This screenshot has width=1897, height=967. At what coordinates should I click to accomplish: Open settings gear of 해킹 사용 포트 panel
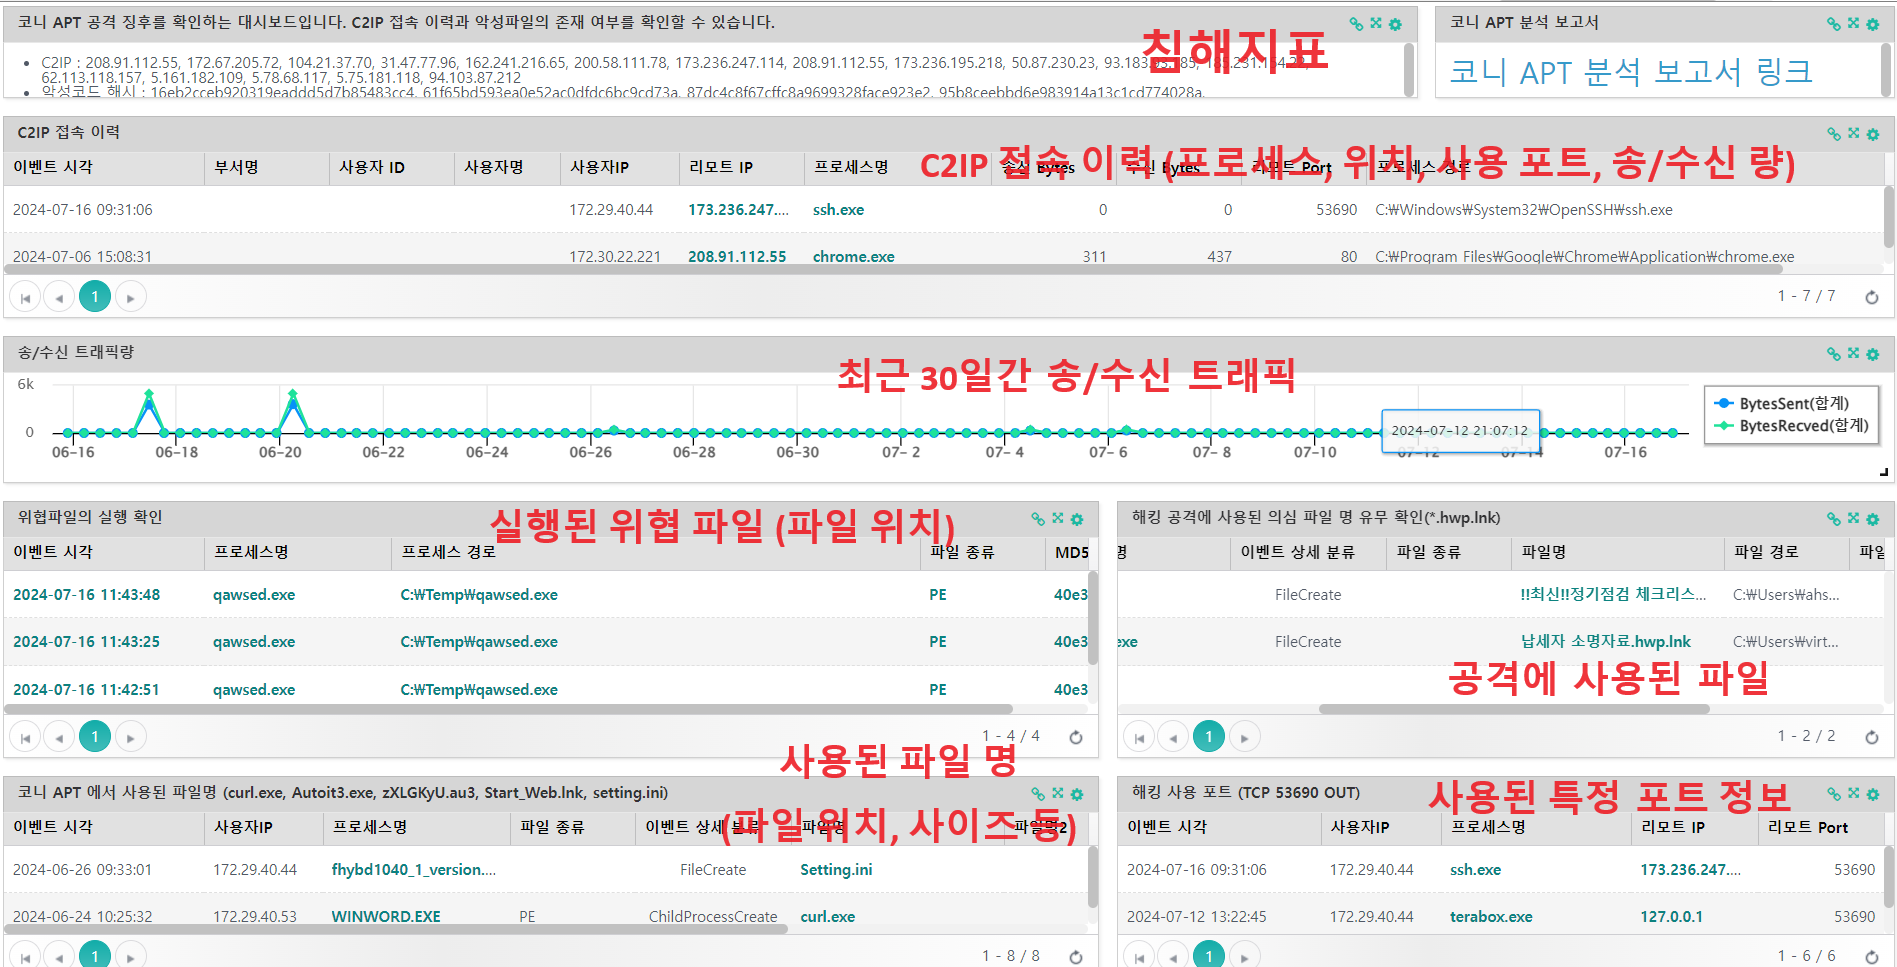click(1873, 794)
